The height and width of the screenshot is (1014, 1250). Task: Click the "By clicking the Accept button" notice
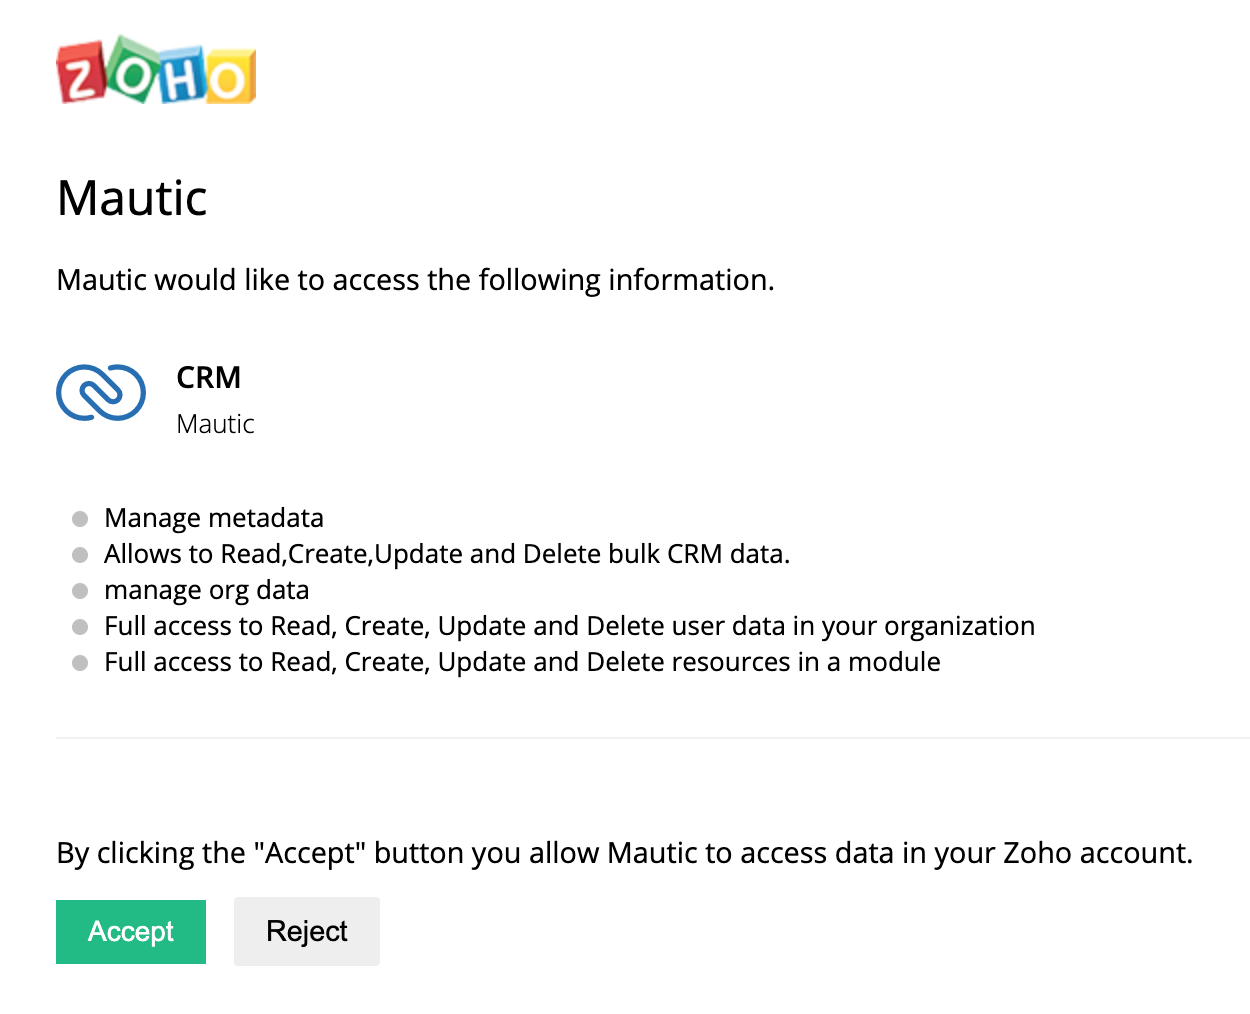tap(624, 853)
